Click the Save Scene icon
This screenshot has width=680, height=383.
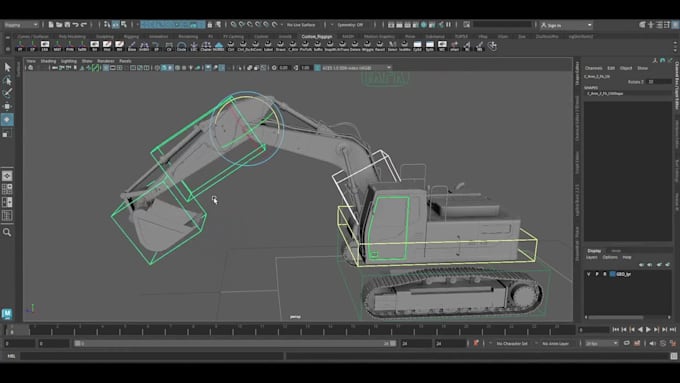[x=67, y=25]
